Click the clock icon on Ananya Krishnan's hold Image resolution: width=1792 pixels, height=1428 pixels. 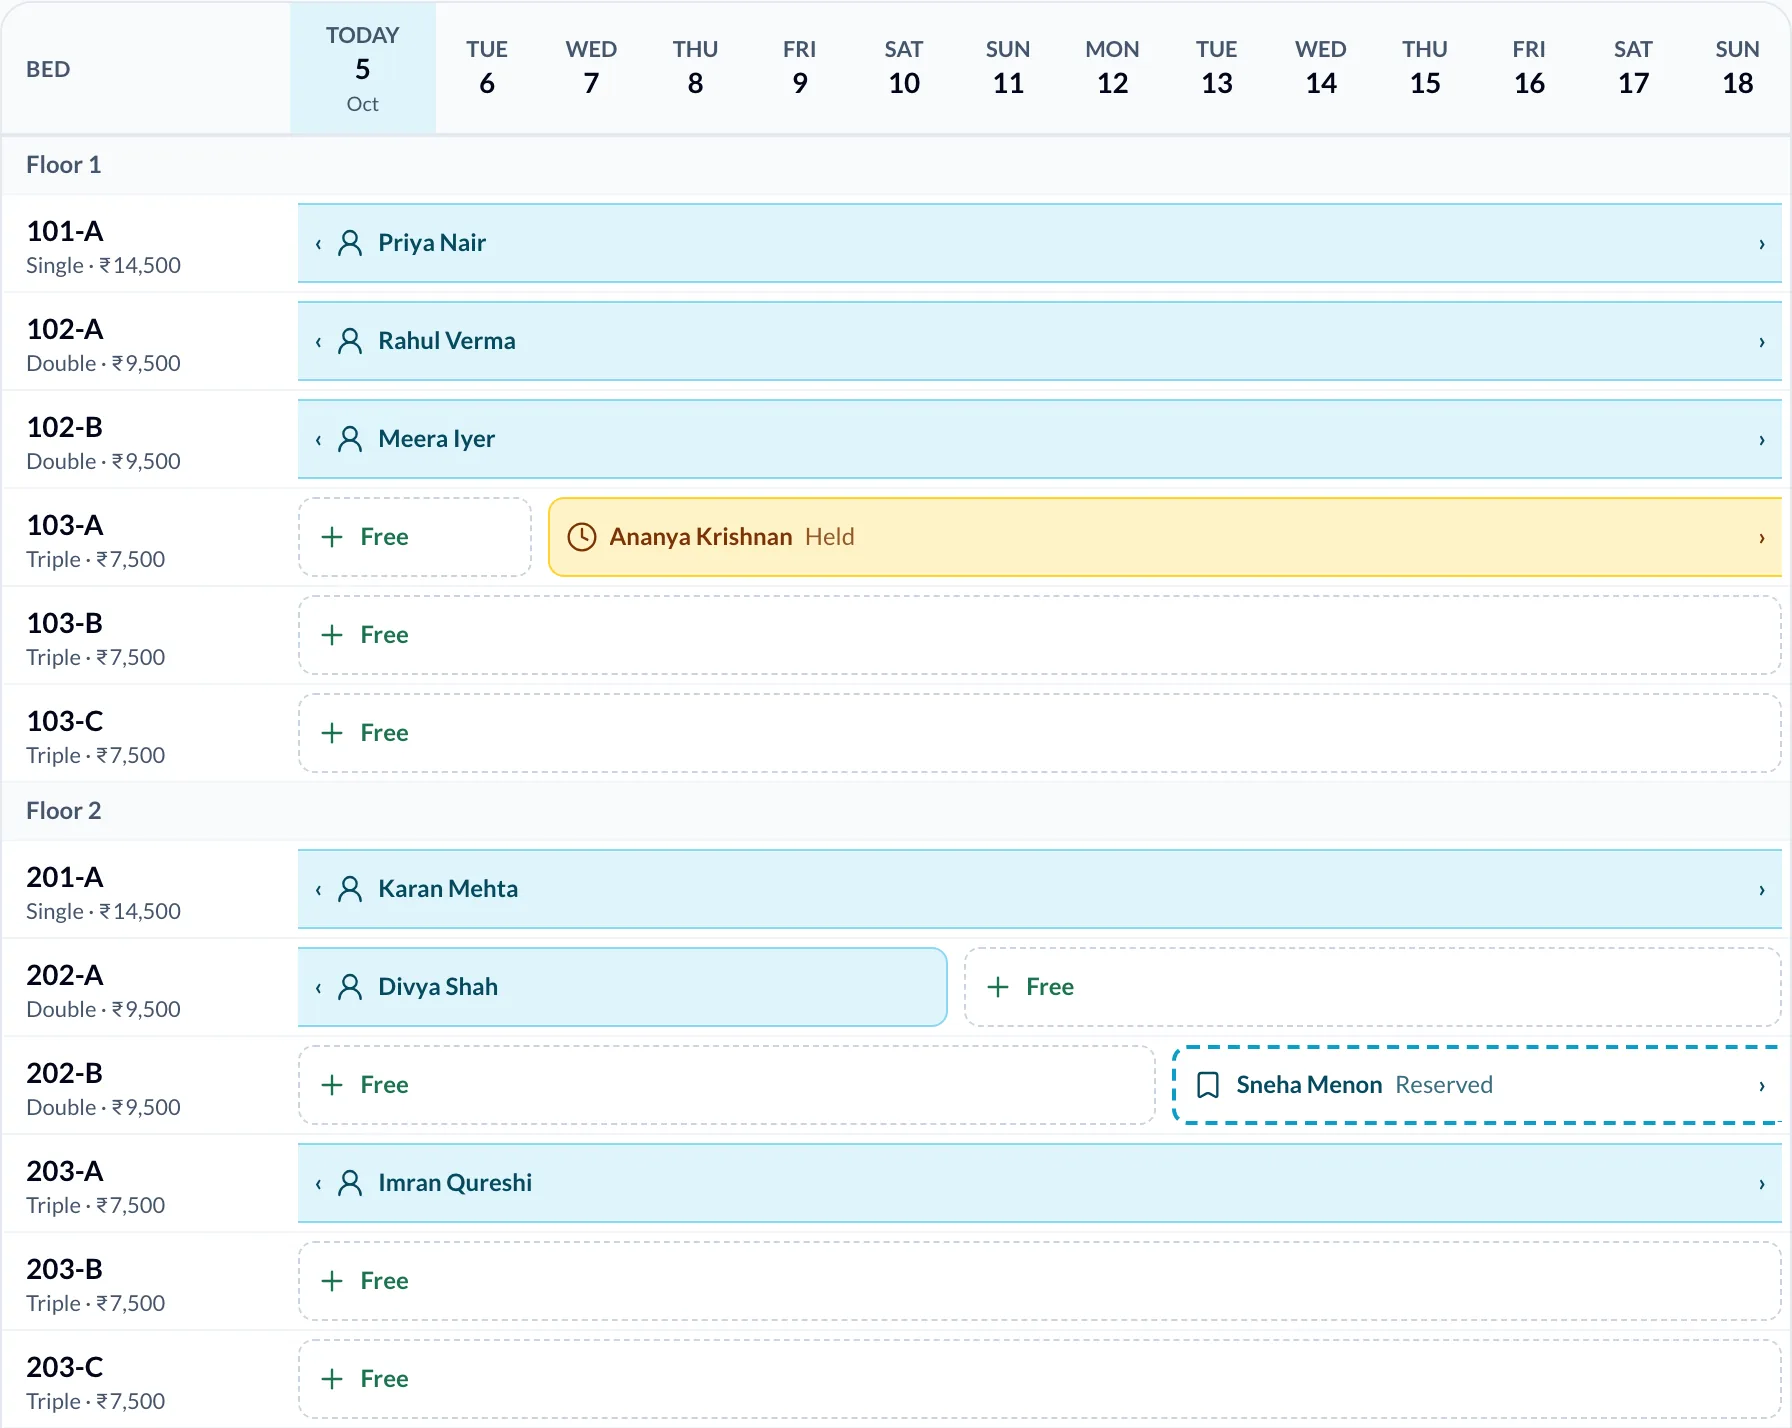[582, 537]
